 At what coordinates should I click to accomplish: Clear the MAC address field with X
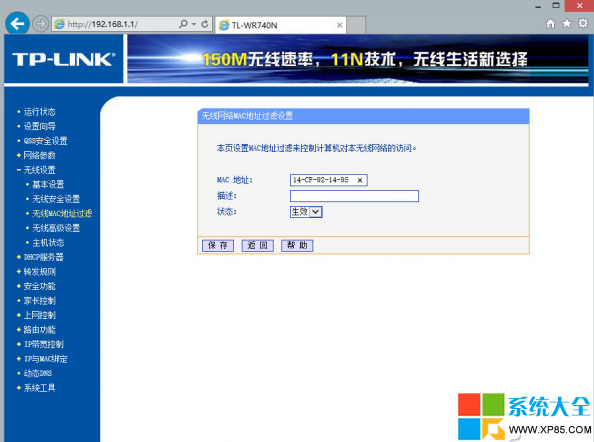pyautogui.click(x=360, y=180)
